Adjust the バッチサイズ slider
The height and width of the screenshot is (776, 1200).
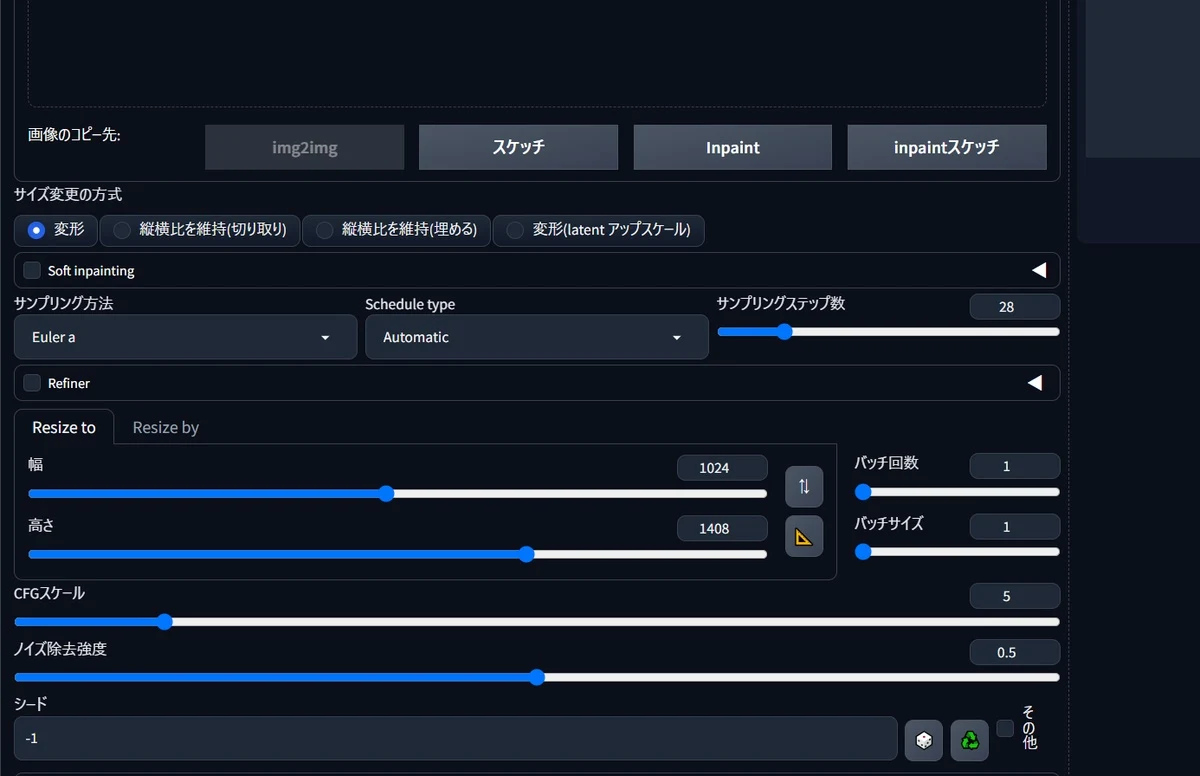(x=957, y=551)
